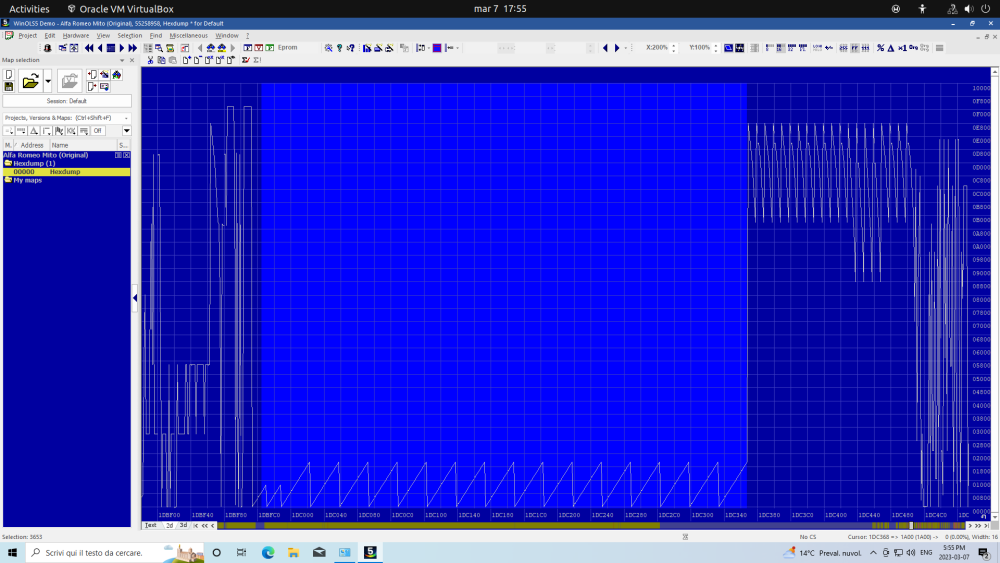Open Microsoft Edge from the taskbar
Image resolution: width=1000 pixels, height=563 pixels.
pos(268,553)
